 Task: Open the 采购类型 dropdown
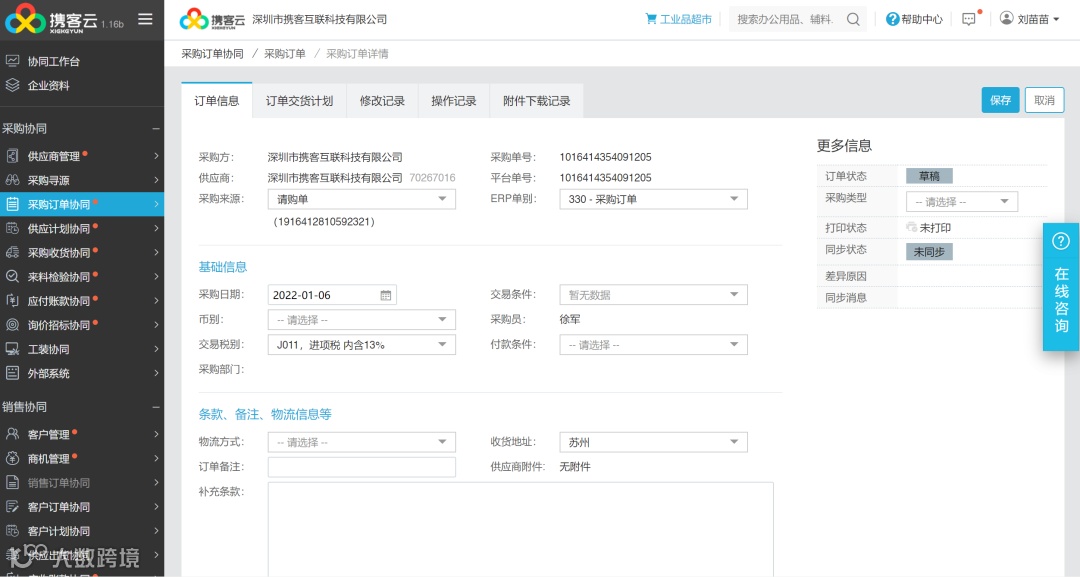click(962, 201)
